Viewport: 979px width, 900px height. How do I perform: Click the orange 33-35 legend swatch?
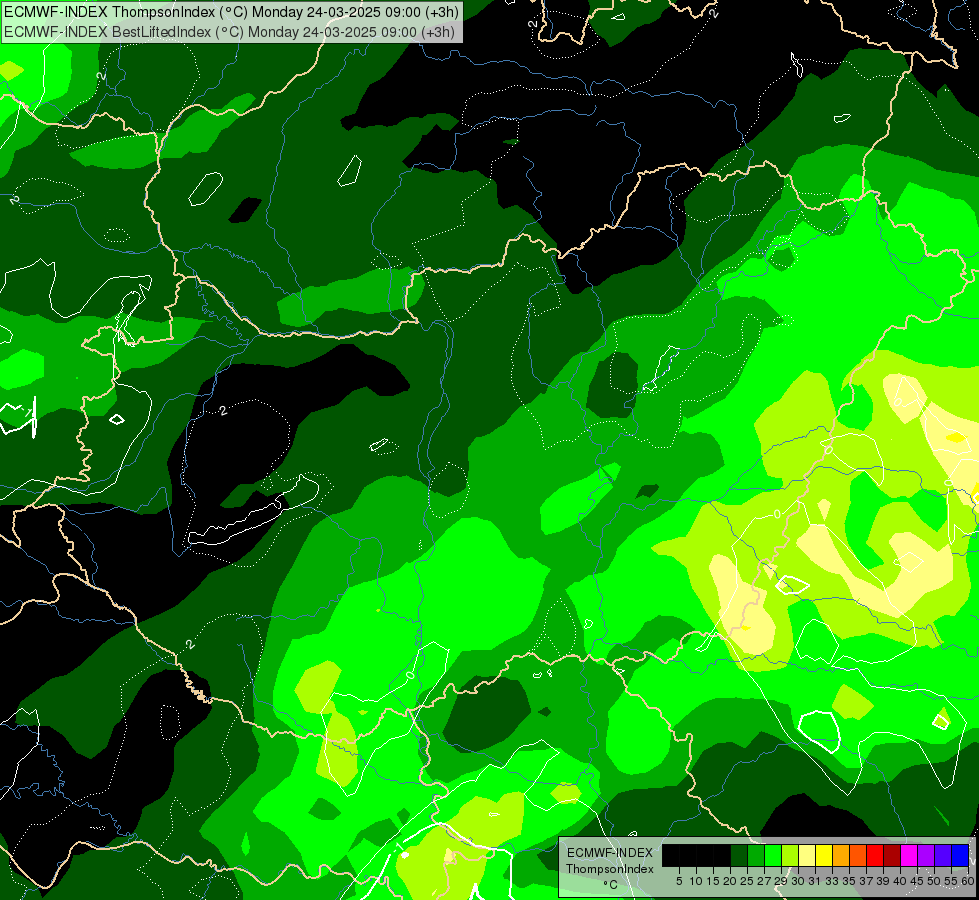(x=841, y=856)
